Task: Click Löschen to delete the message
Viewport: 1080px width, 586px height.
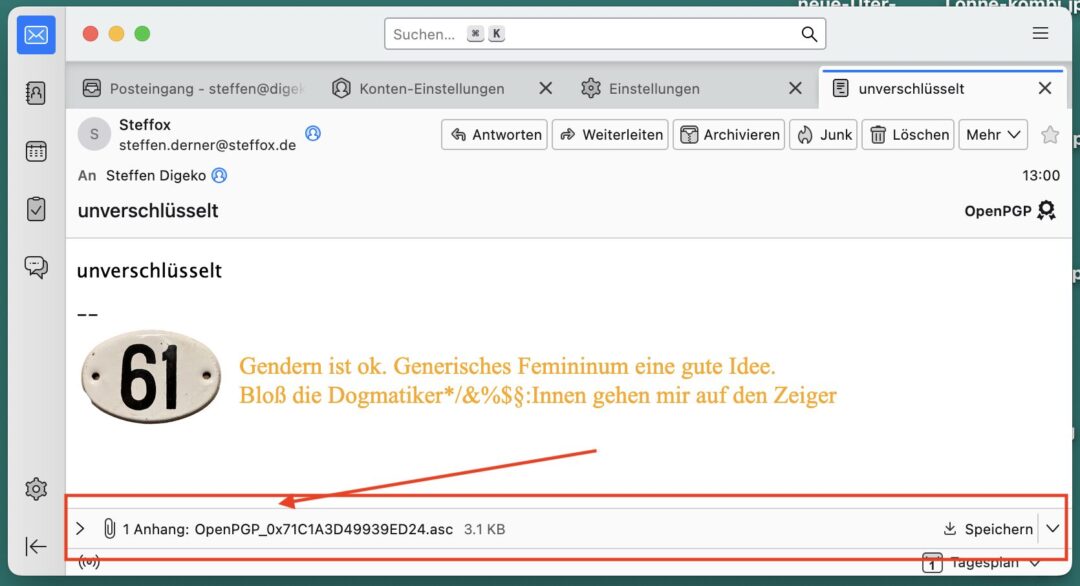Action: (x=908, y=135)
